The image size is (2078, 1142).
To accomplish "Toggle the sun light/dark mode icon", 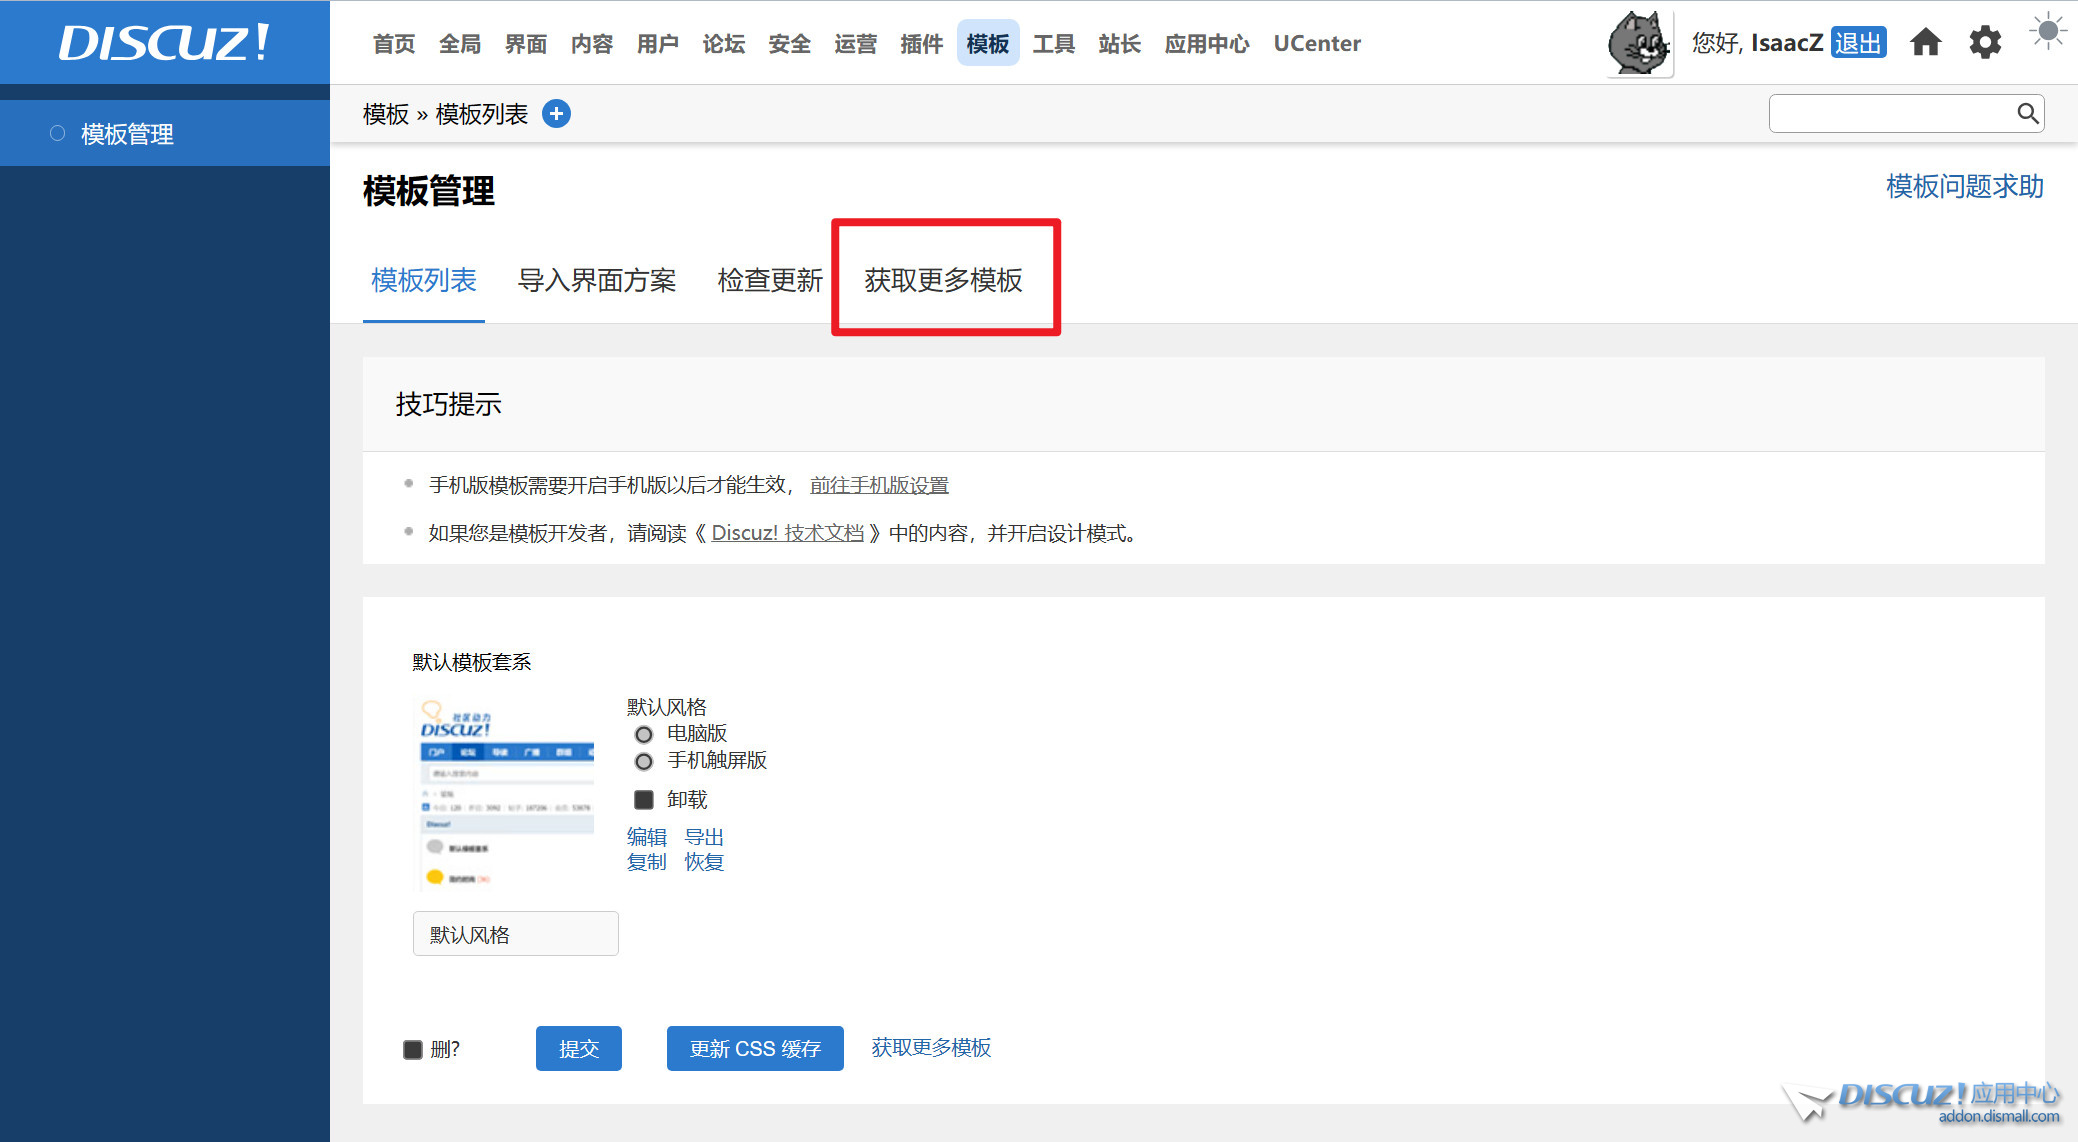I will coord(2047,32).
